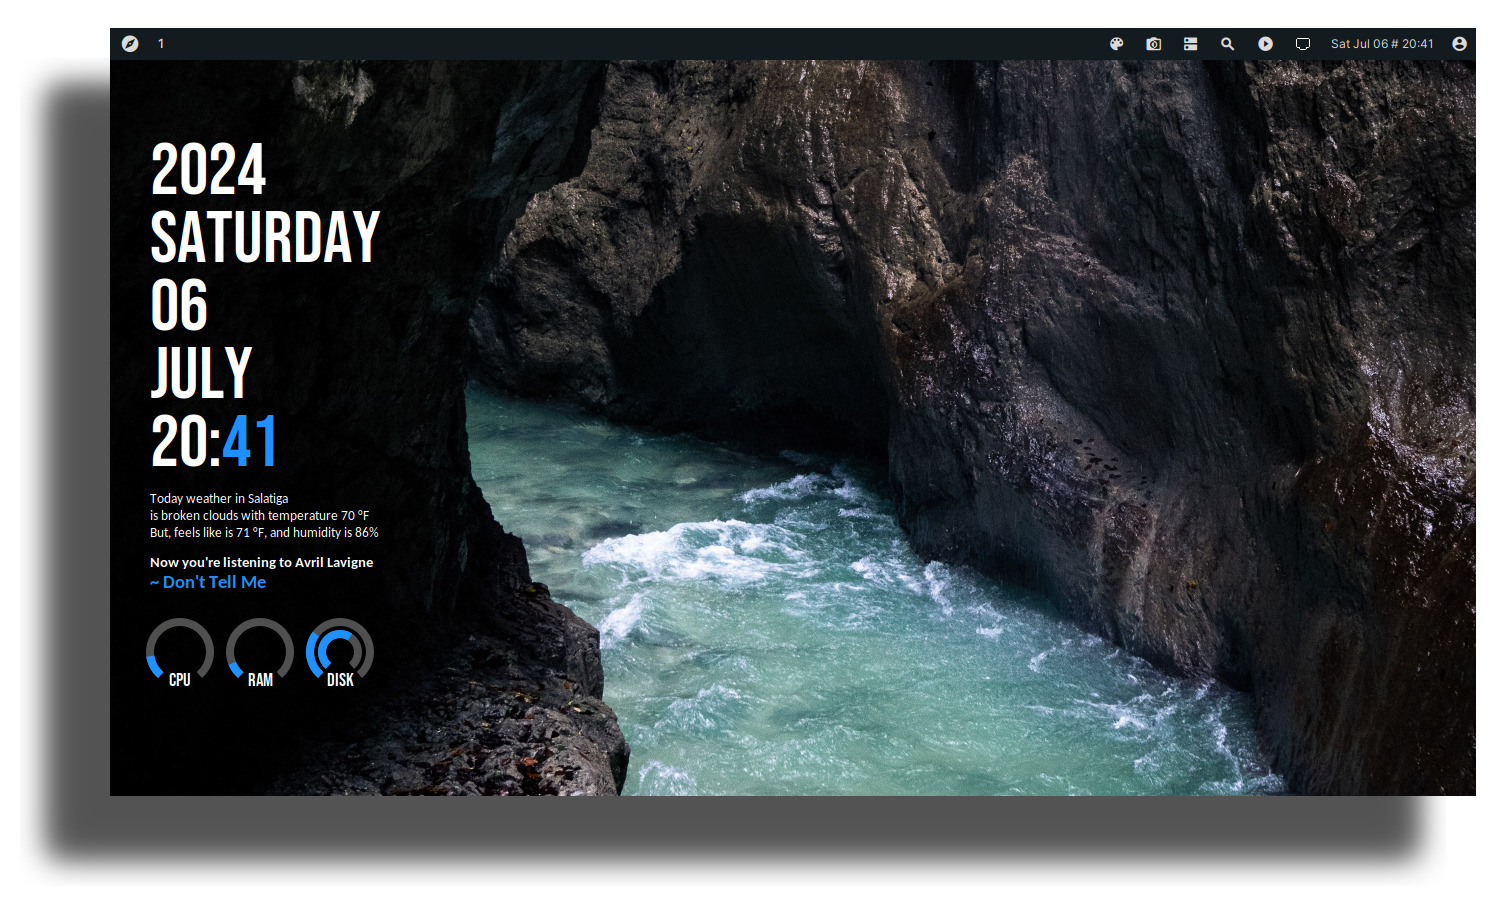The height and width of the screenshot is (906, 1500).
Task: Click the SATURDAY weekday text
Action: point(265,237)
